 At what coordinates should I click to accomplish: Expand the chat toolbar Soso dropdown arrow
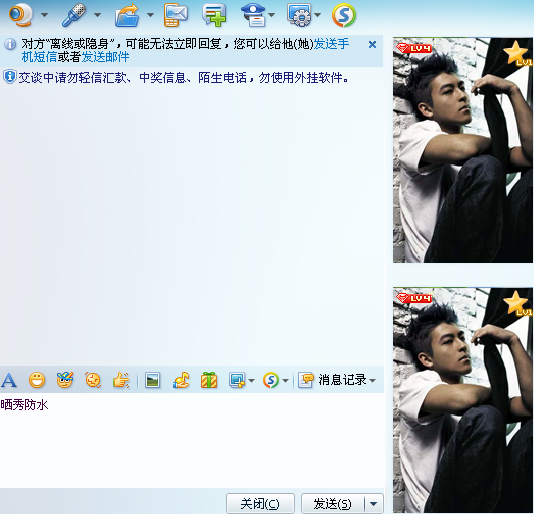click(x=285, y=380)
